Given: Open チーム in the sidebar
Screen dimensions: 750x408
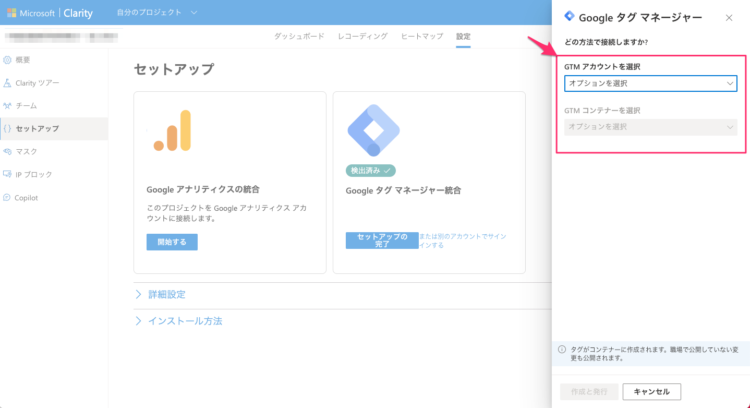Looking at the screenshot, I should [x=54, y=106].
